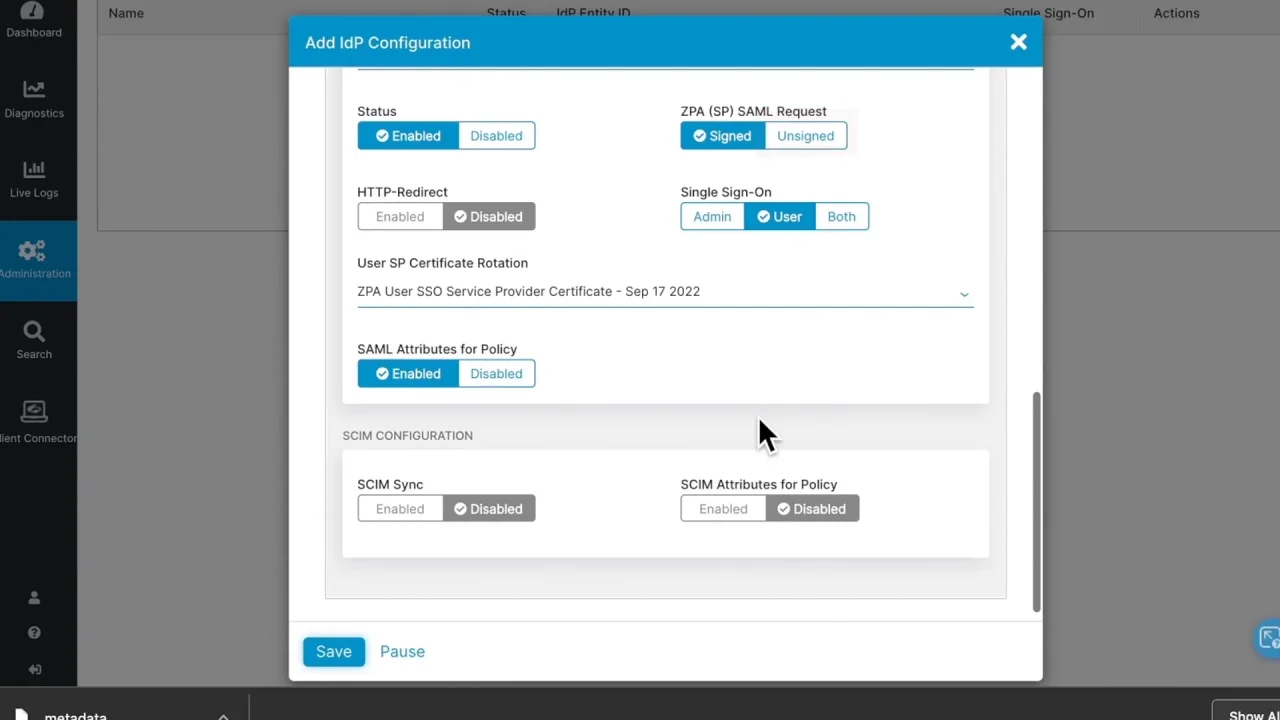Set Status to Disabled
Image resolution: width=1280 pixels, height=720 pixels.
click(x=496, y=136)
